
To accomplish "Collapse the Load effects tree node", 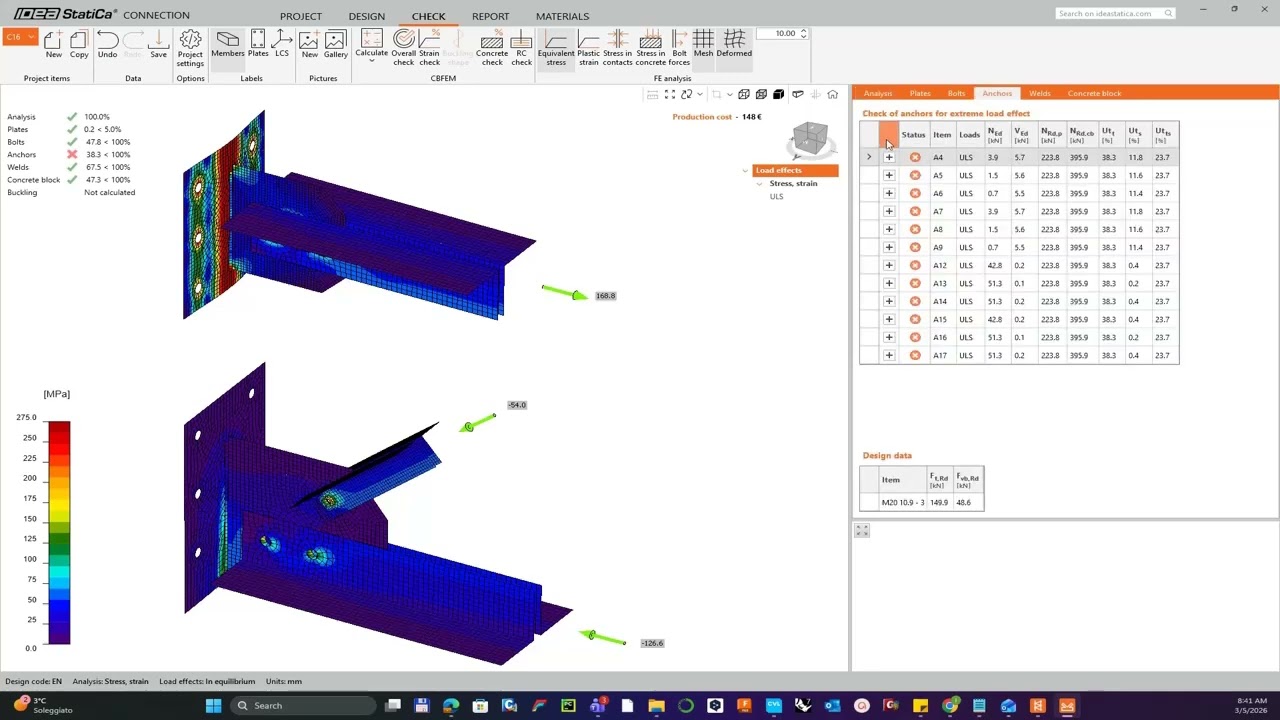I will pos(745,171).
